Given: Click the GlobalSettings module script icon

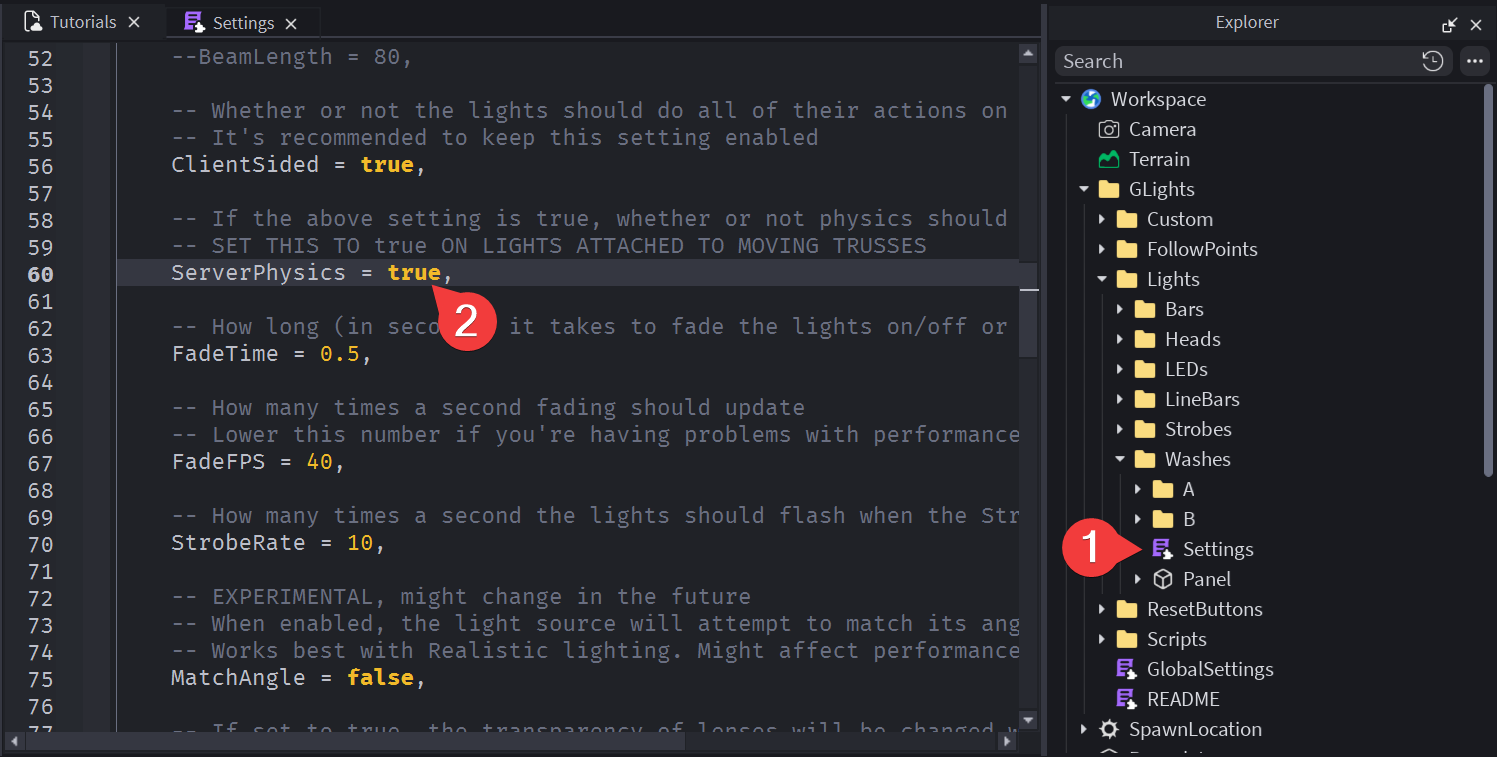Looking at the screenshot, I should (1126, 669).
